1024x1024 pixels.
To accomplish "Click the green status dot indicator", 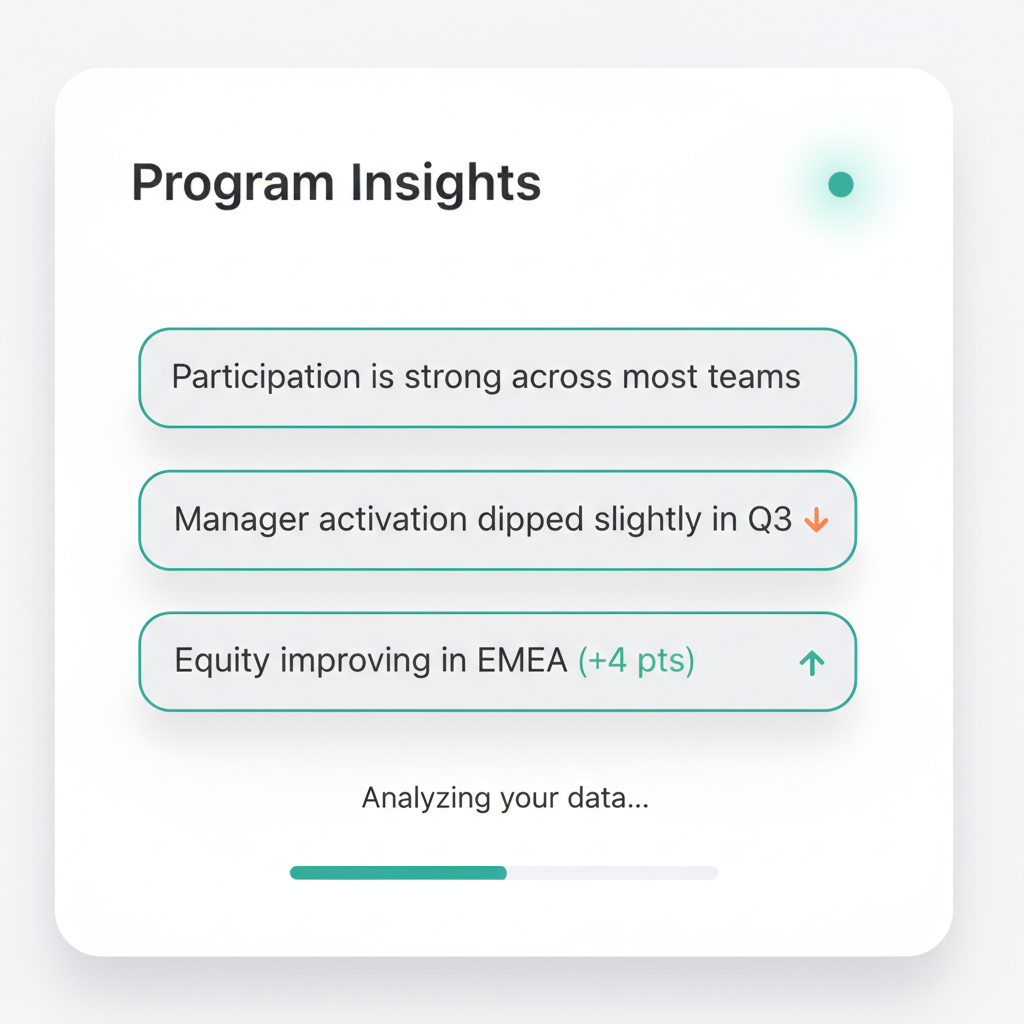I will [841, 184].
